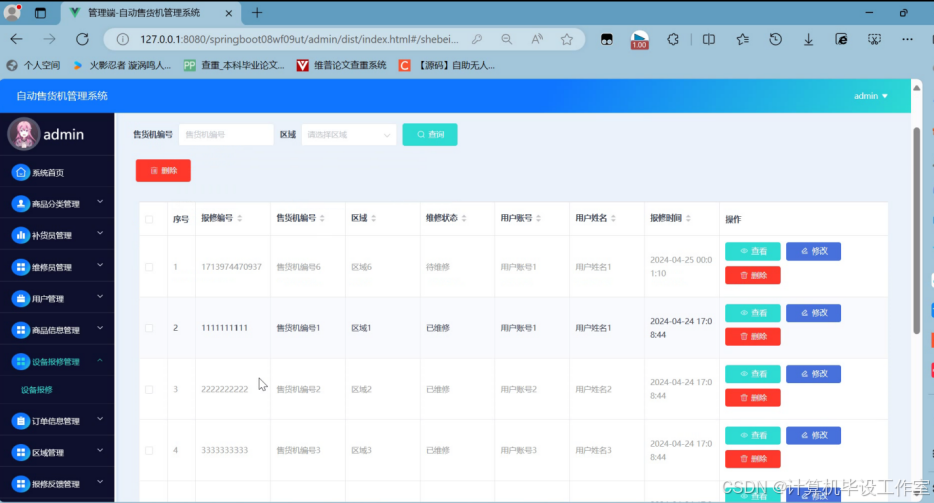Image resolution: width=934 pixels, height=503 pixels.
Task: Click 查看 for row 3333333333
Action: (x=753, y=435)
